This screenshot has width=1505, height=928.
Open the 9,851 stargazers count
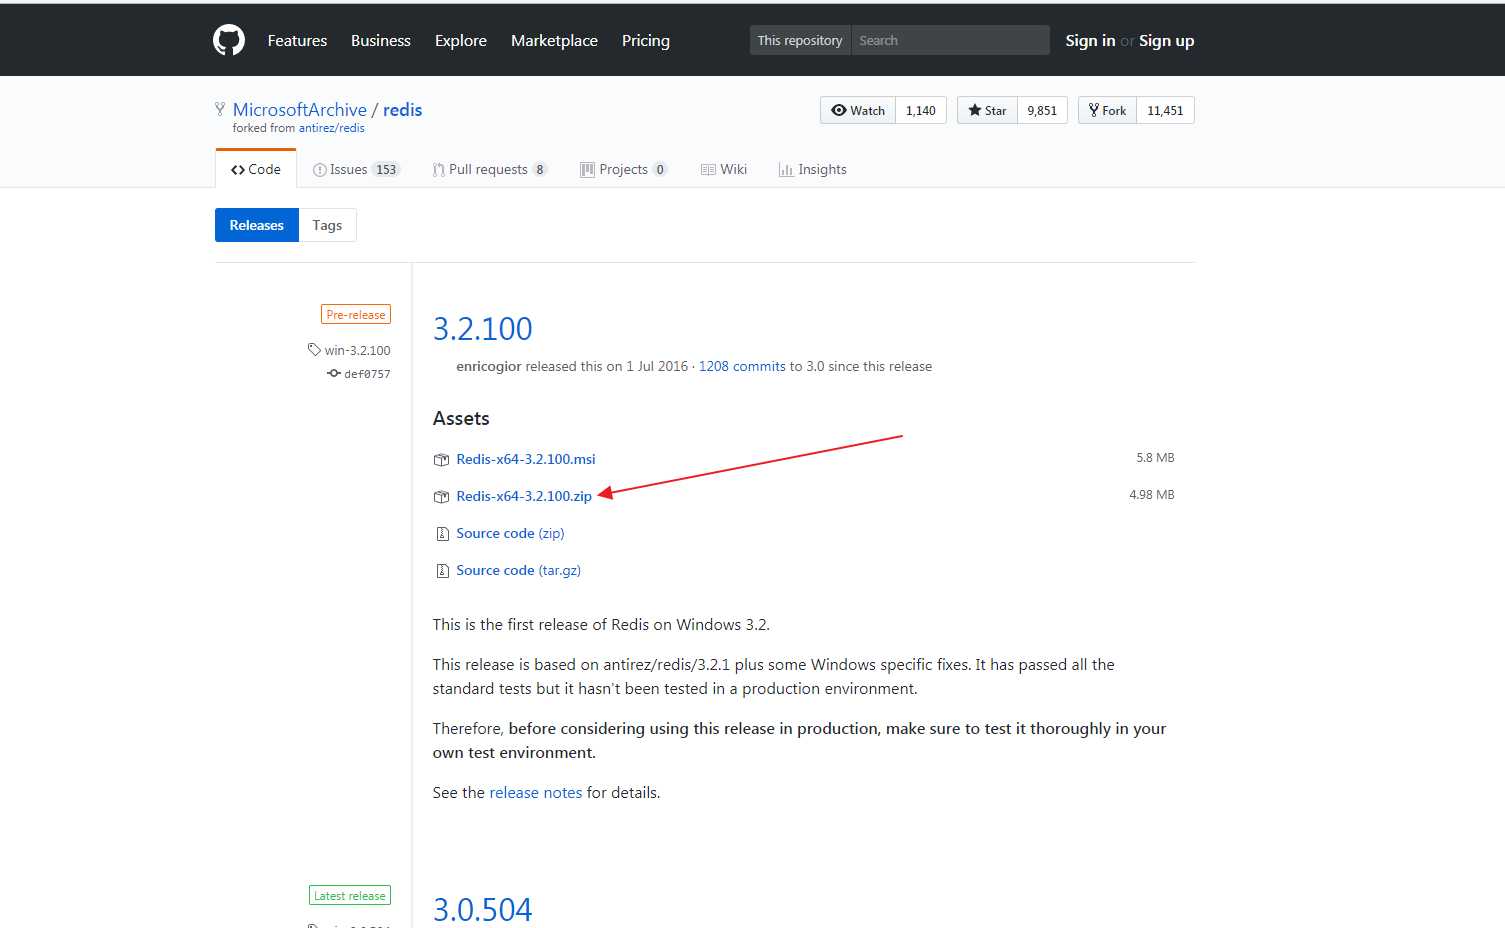1042,110
